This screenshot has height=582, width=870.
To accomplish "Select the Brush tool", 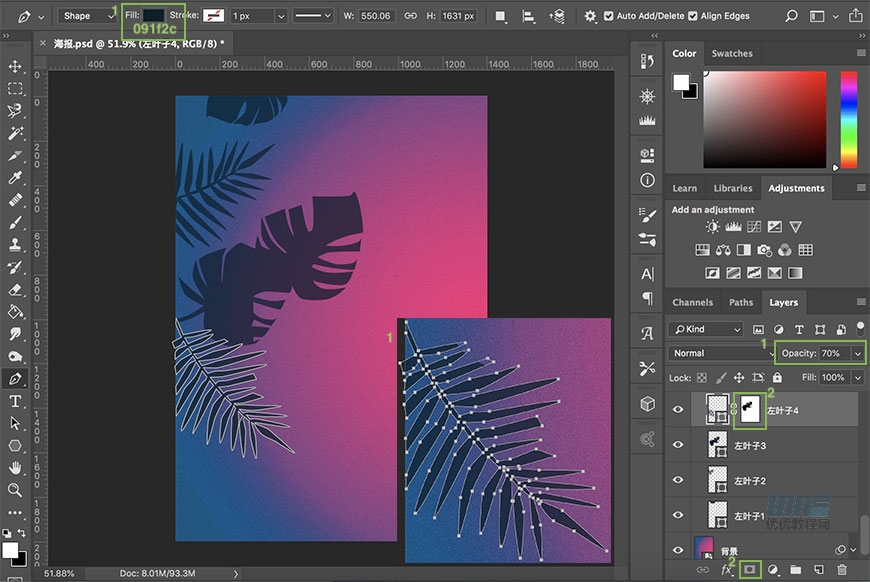I will (x=15, y=222).
